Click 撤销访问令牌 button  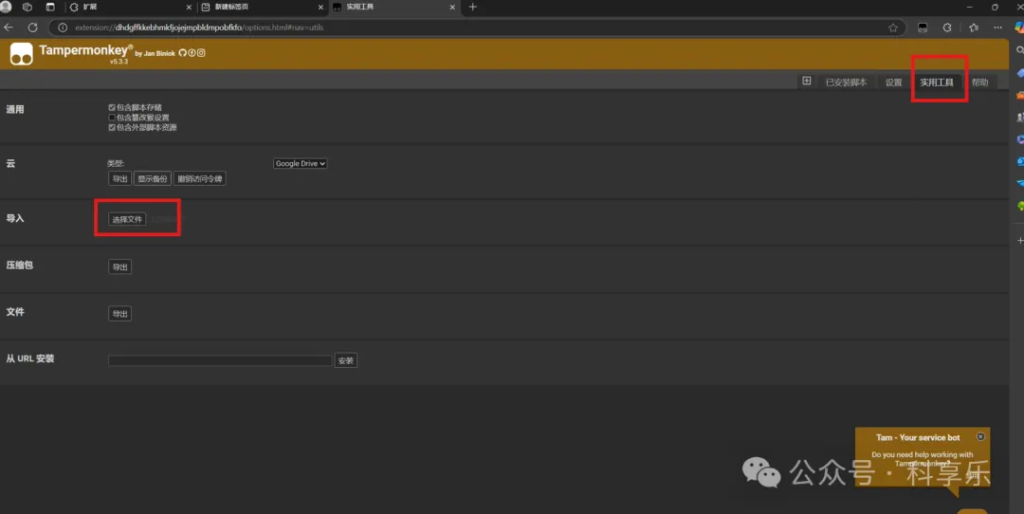(200, 178)
